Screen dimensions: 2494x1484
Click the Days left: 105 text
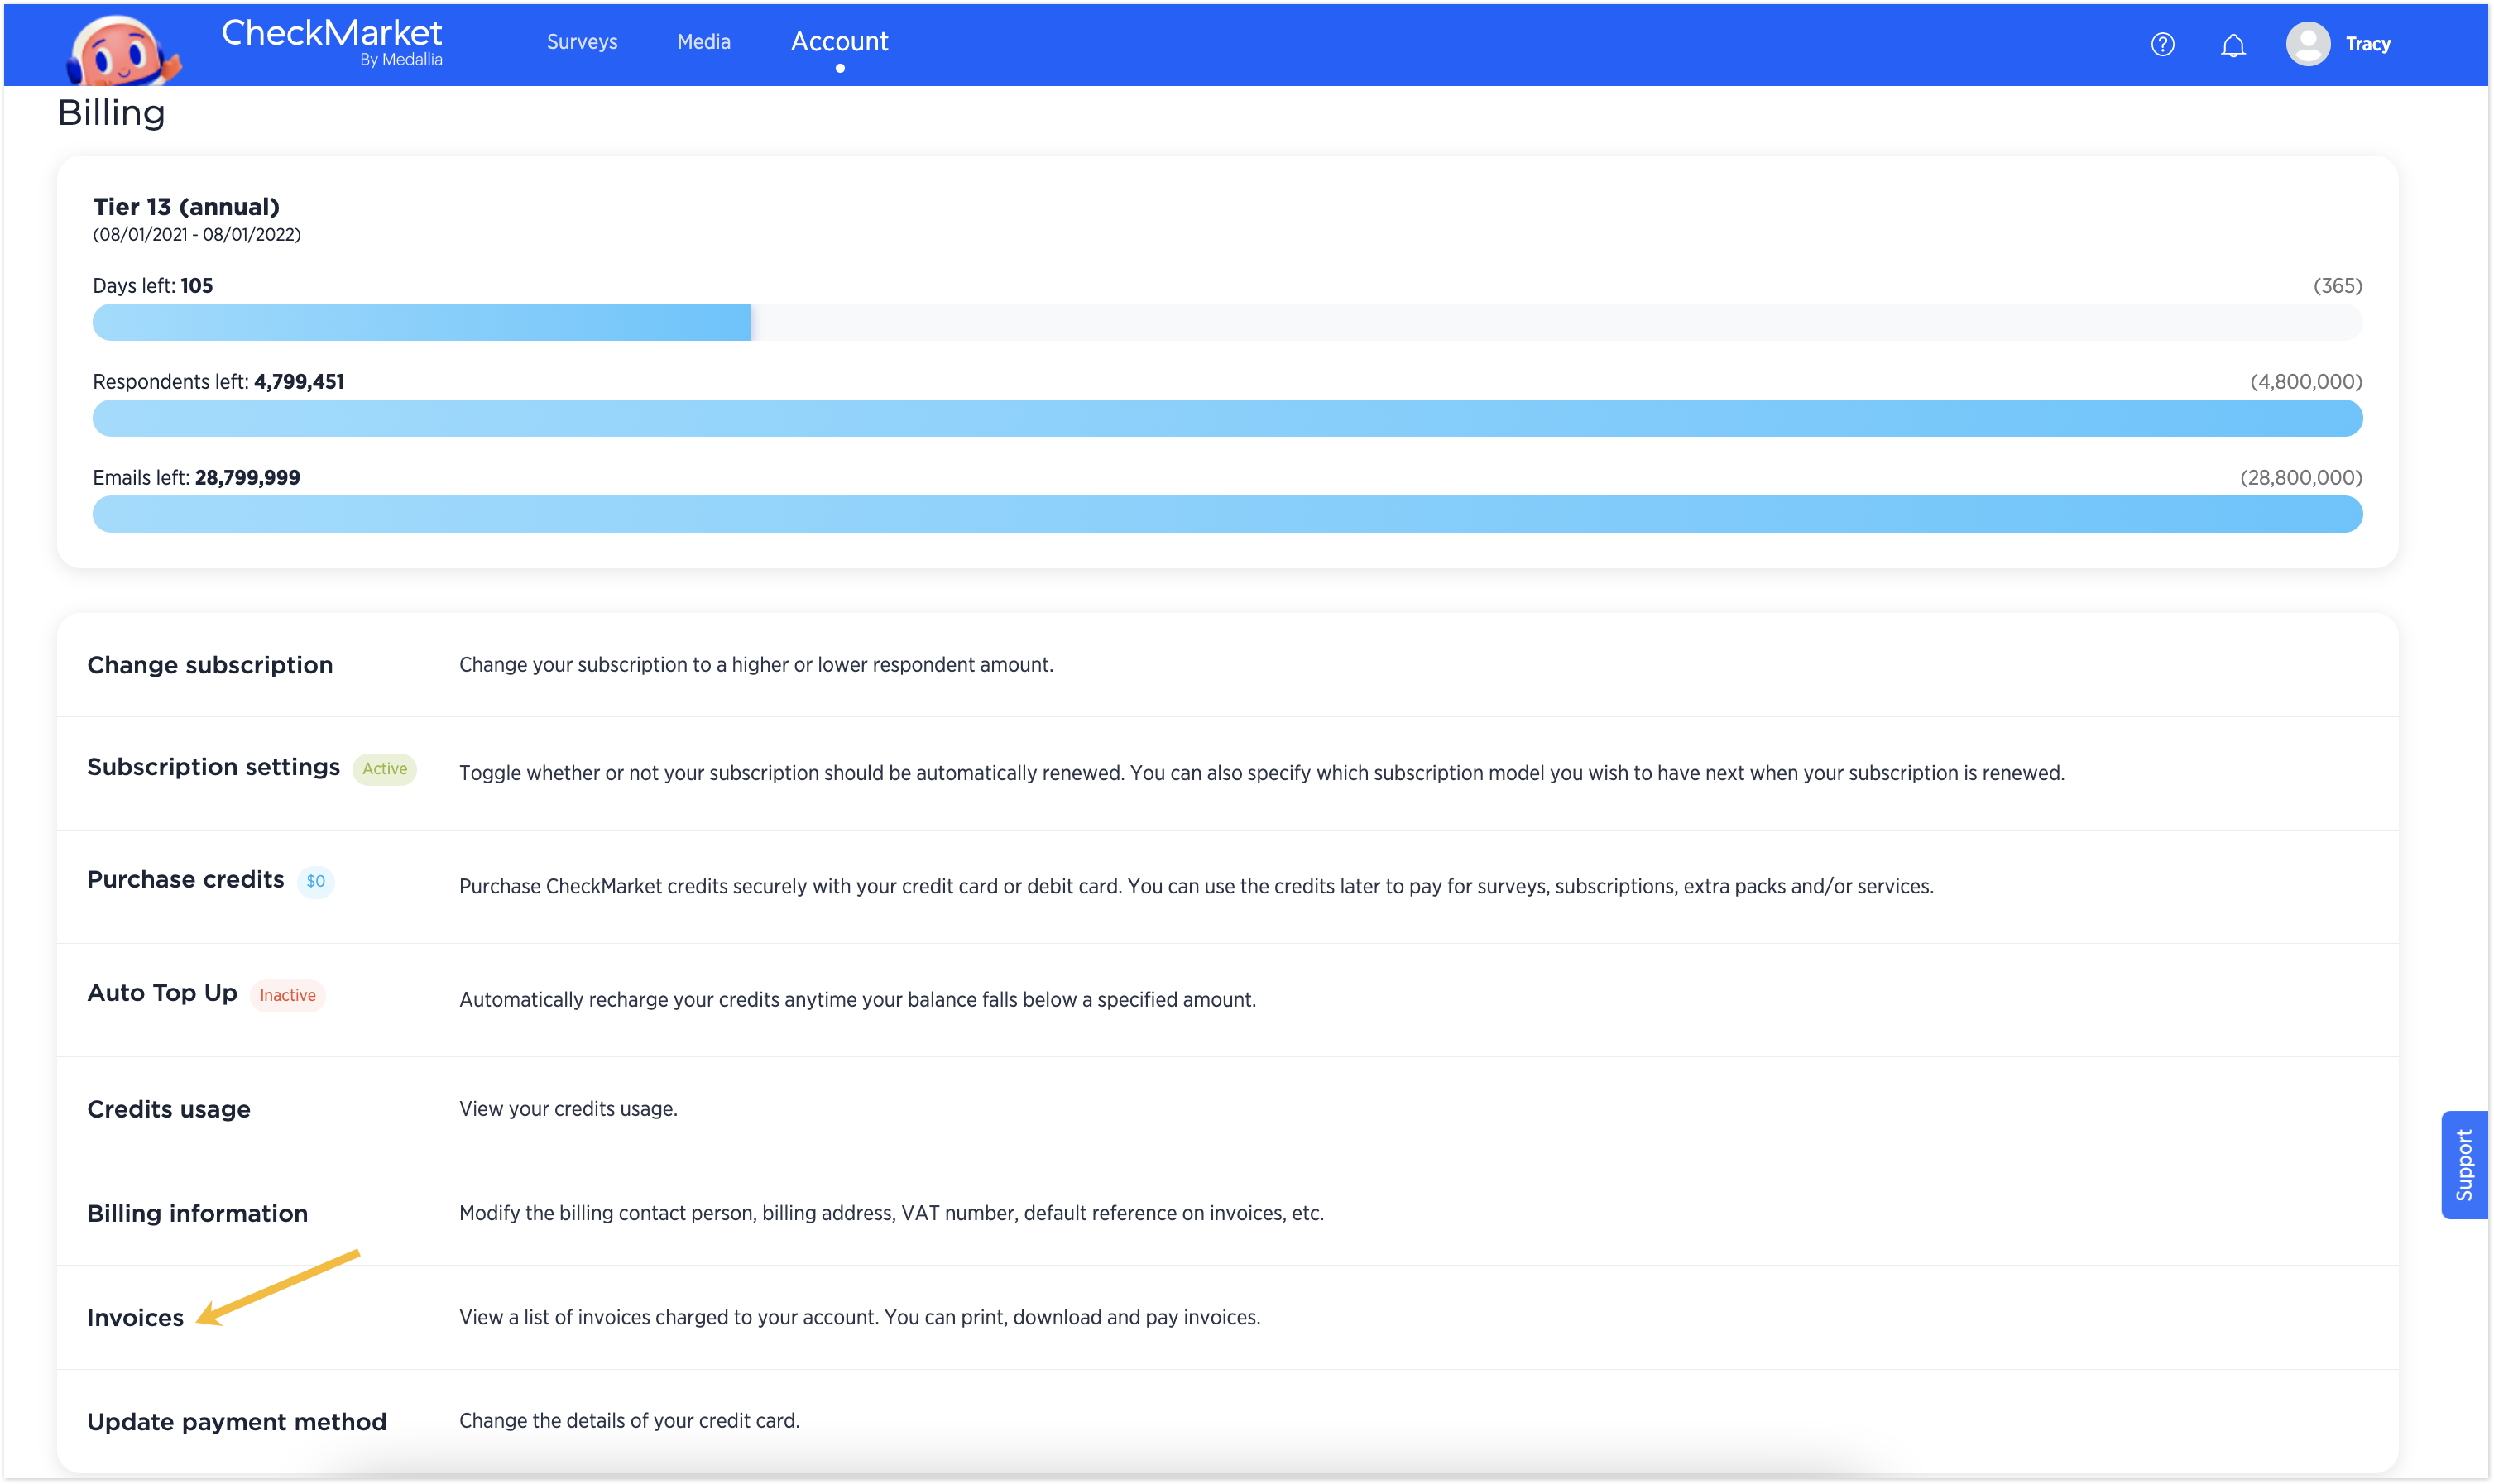pyautogui.click(x=153, y=286)
